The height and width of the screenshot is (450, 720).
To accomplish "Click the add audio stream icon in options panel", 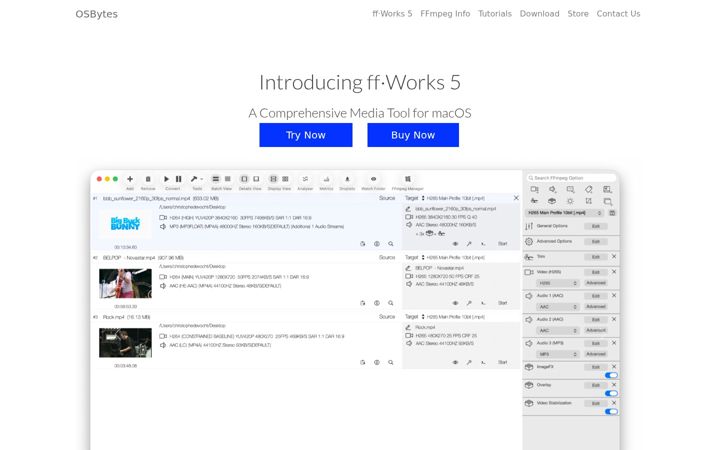I will pyautogui.click(x=552, y=189).
